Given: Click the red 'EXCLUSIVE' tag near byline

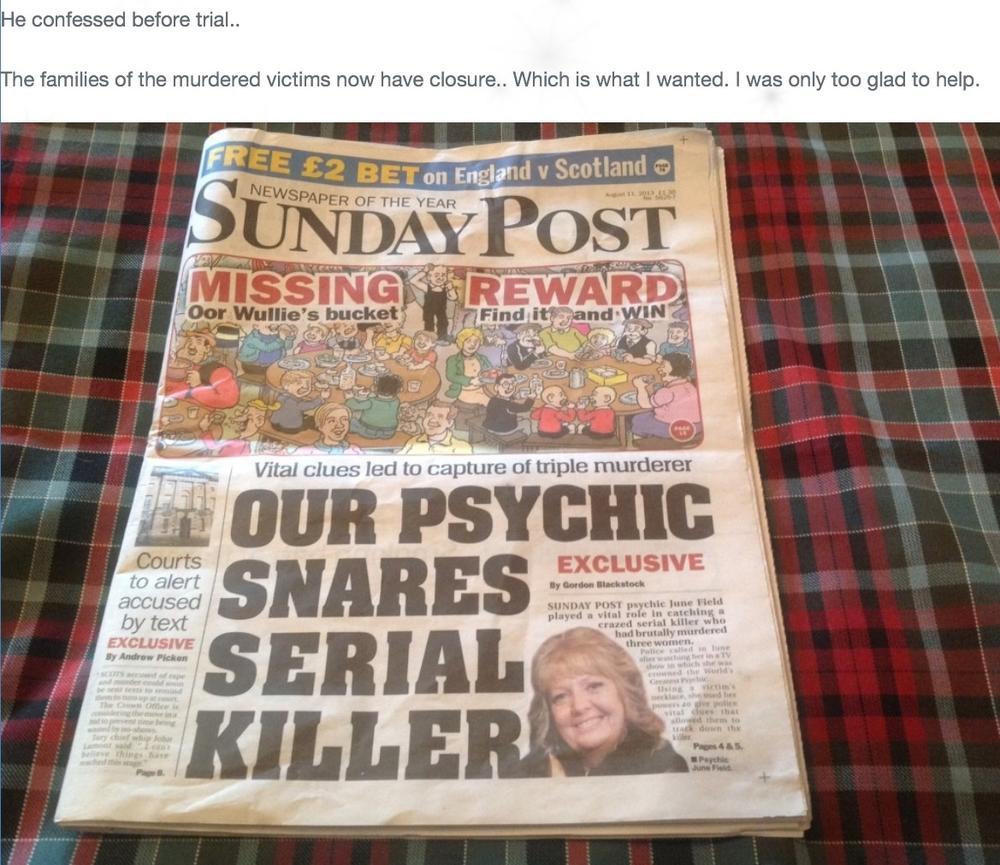Looking at the screenshot, I should pyautogui.click(x=630, y=563).
